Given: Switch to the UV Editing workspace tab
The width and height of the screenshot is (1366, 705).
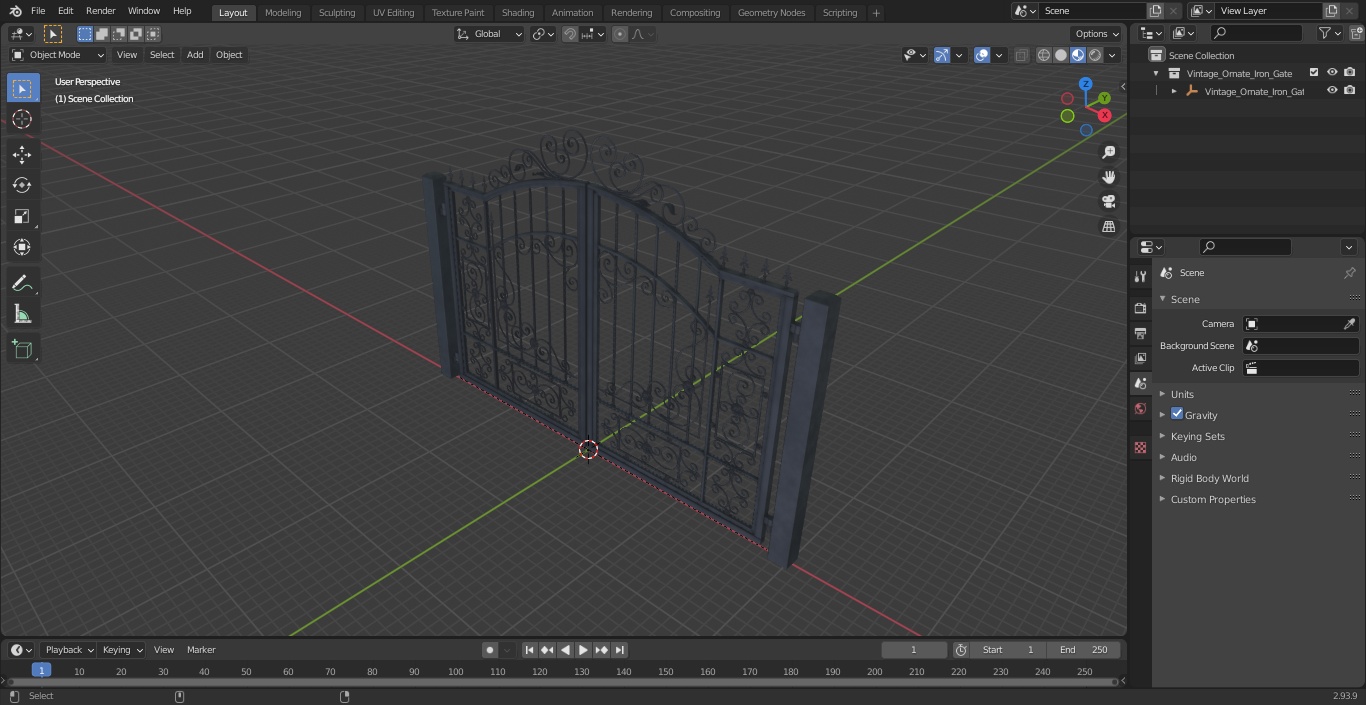Looking at the screenshot, I should tap(393, 13).
